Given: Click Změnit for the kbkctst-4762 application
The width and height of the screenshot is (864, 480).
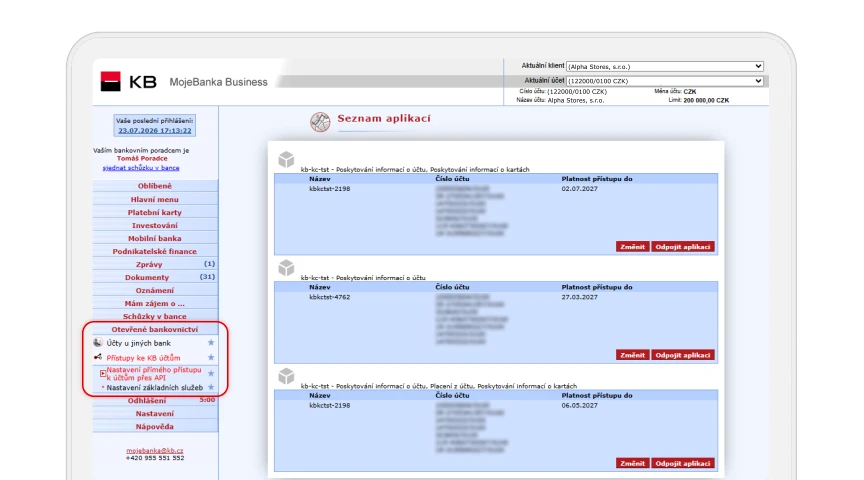Looking at the screenshot, I should tap(632, 355).
